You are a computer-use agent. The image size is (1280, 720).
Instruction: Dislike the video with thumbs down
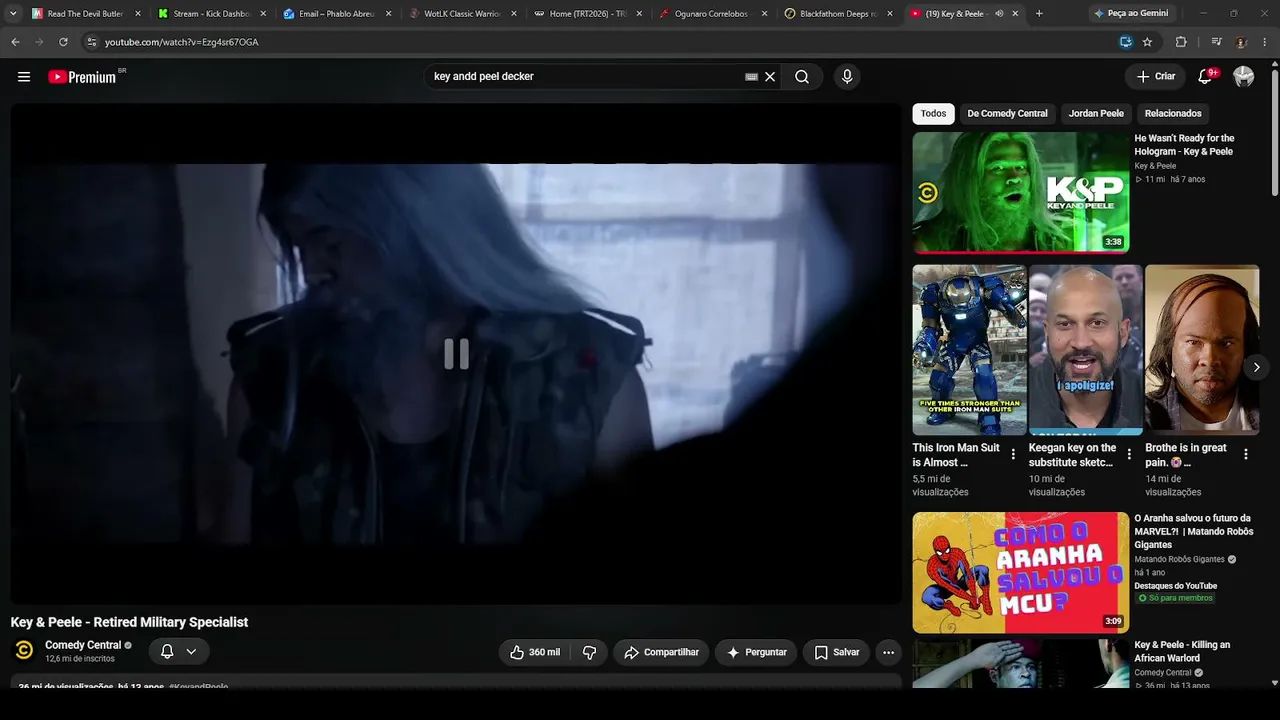[x=589, y=652]
